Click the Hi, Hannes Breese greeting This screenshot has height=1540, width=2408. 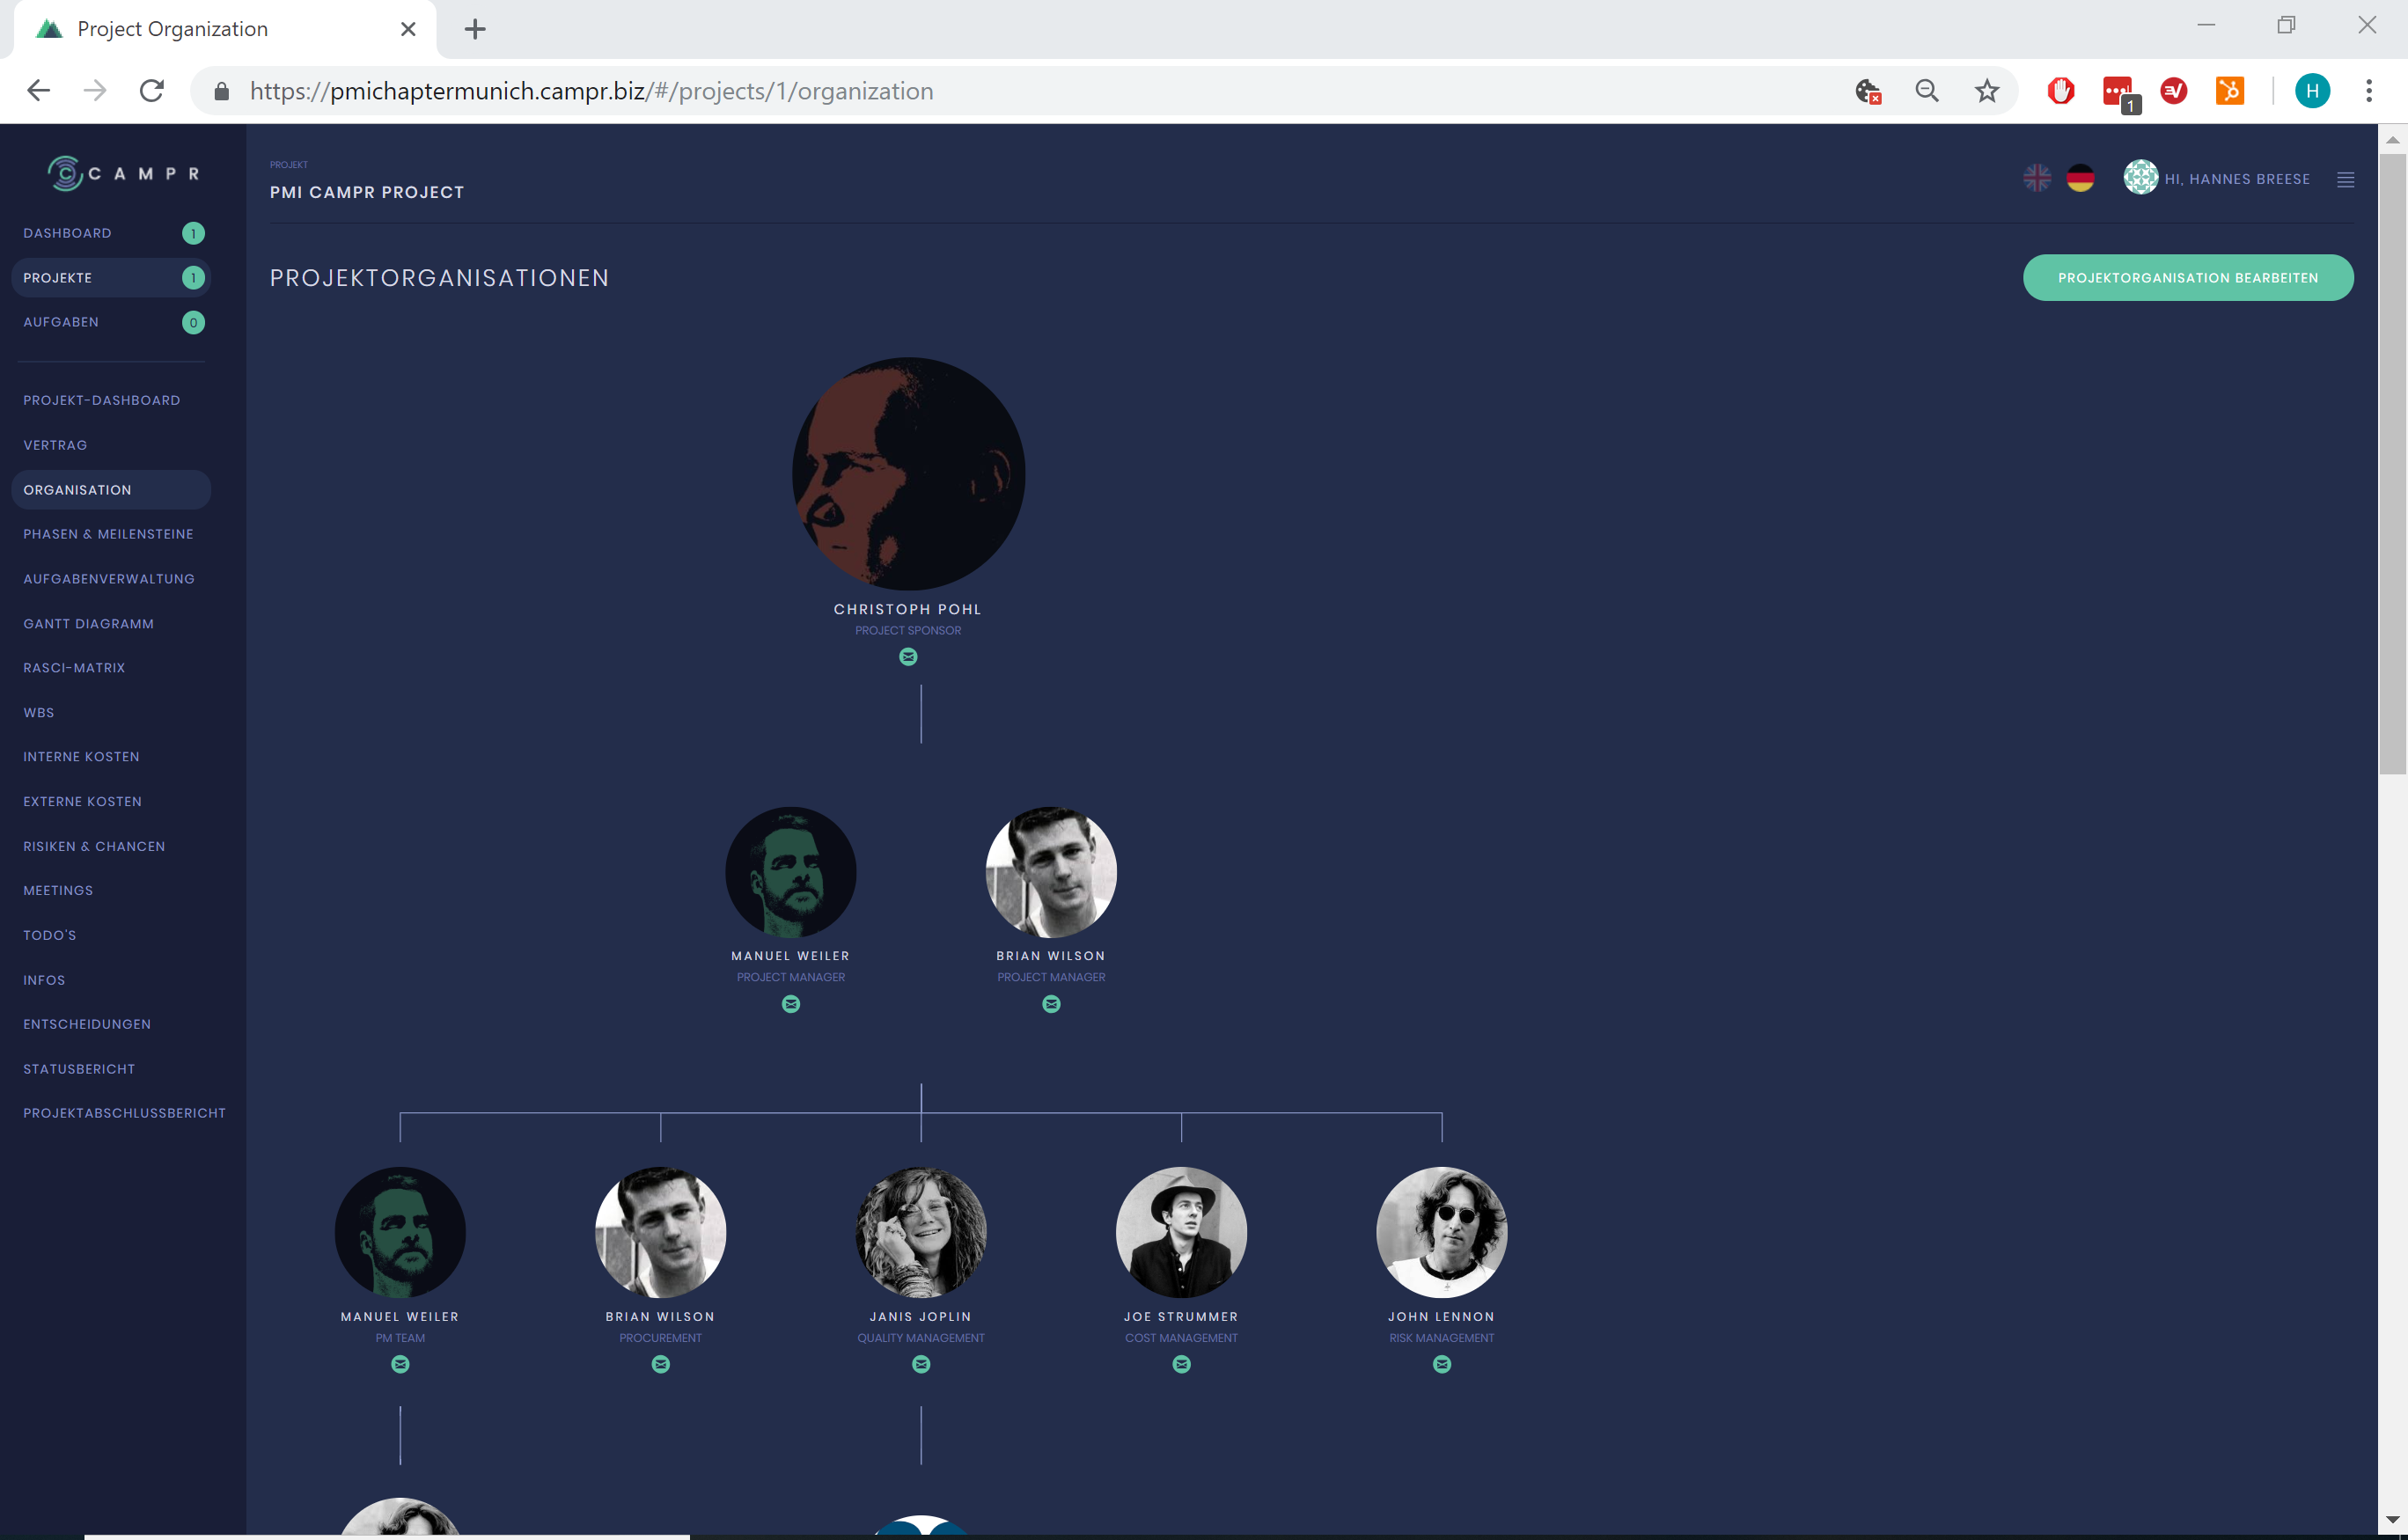click(2237, 179)
